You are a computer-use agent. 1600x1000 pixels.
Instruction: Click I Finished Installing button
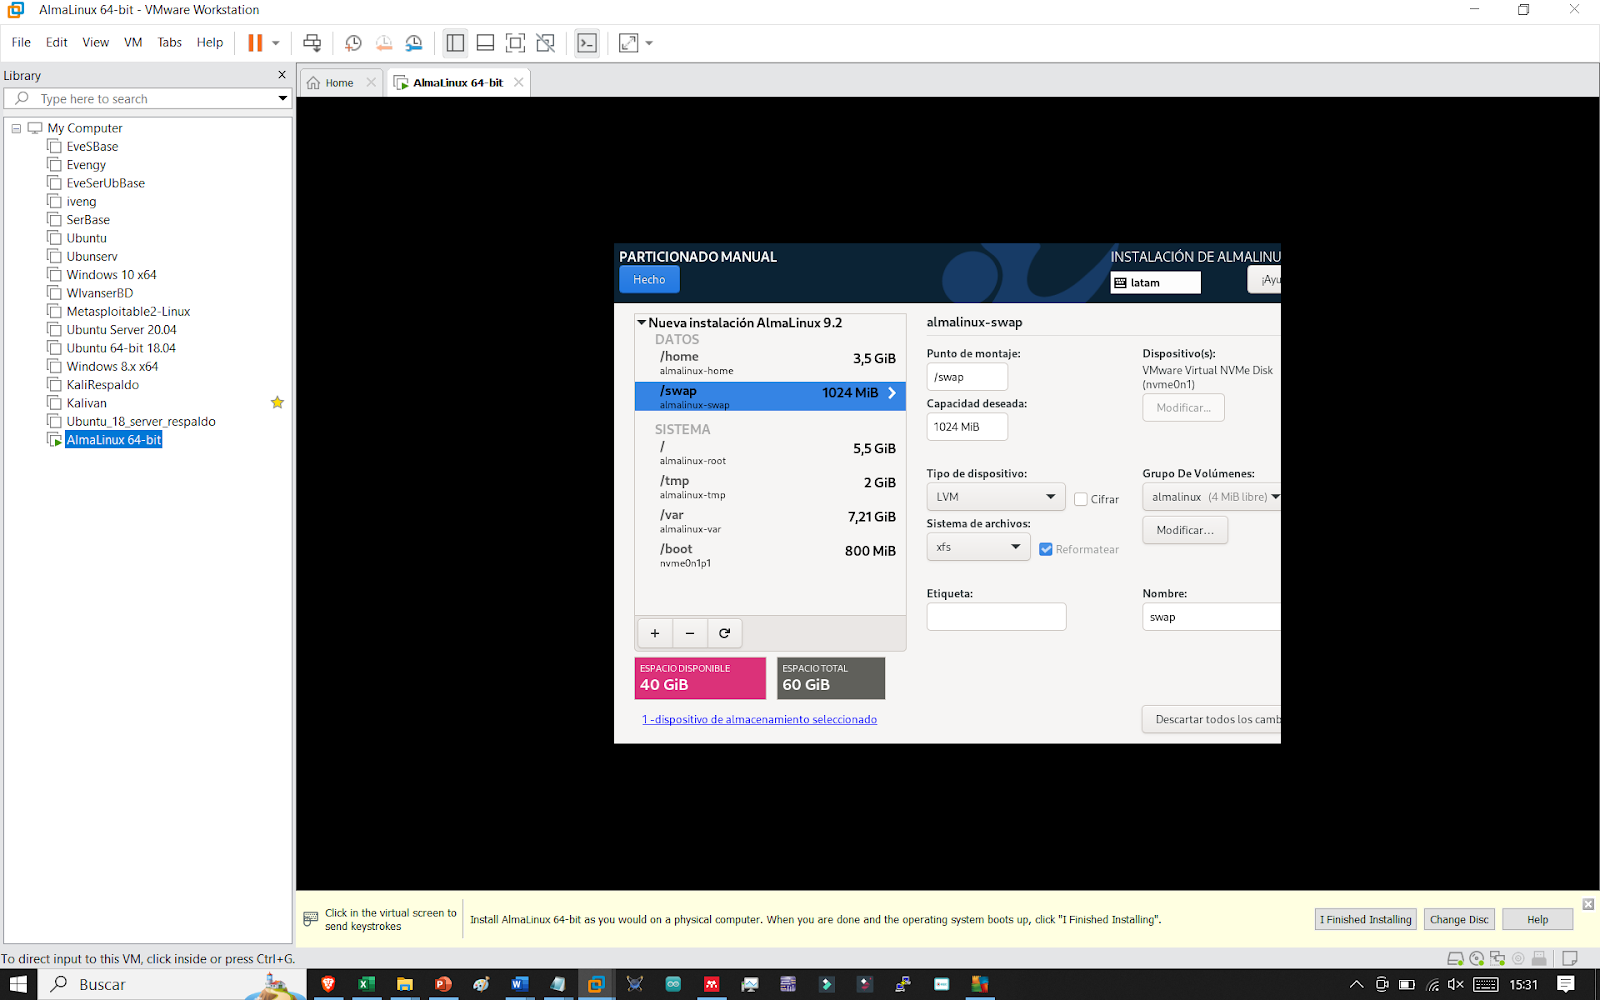click(x=1366, y=920)
